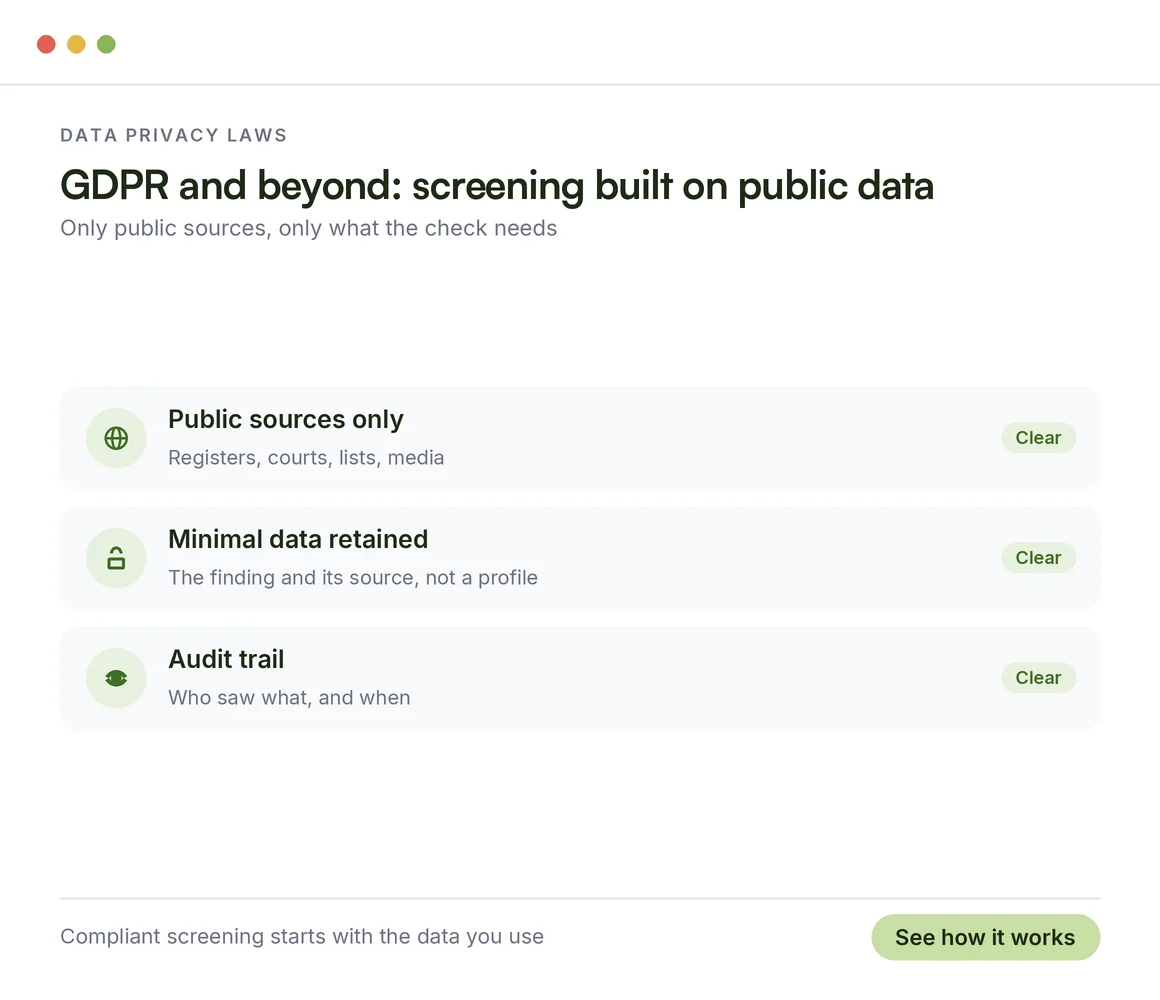Screen dimensions: 1160x1000
Task: Open the See how it works button
Action: point(985,937)
